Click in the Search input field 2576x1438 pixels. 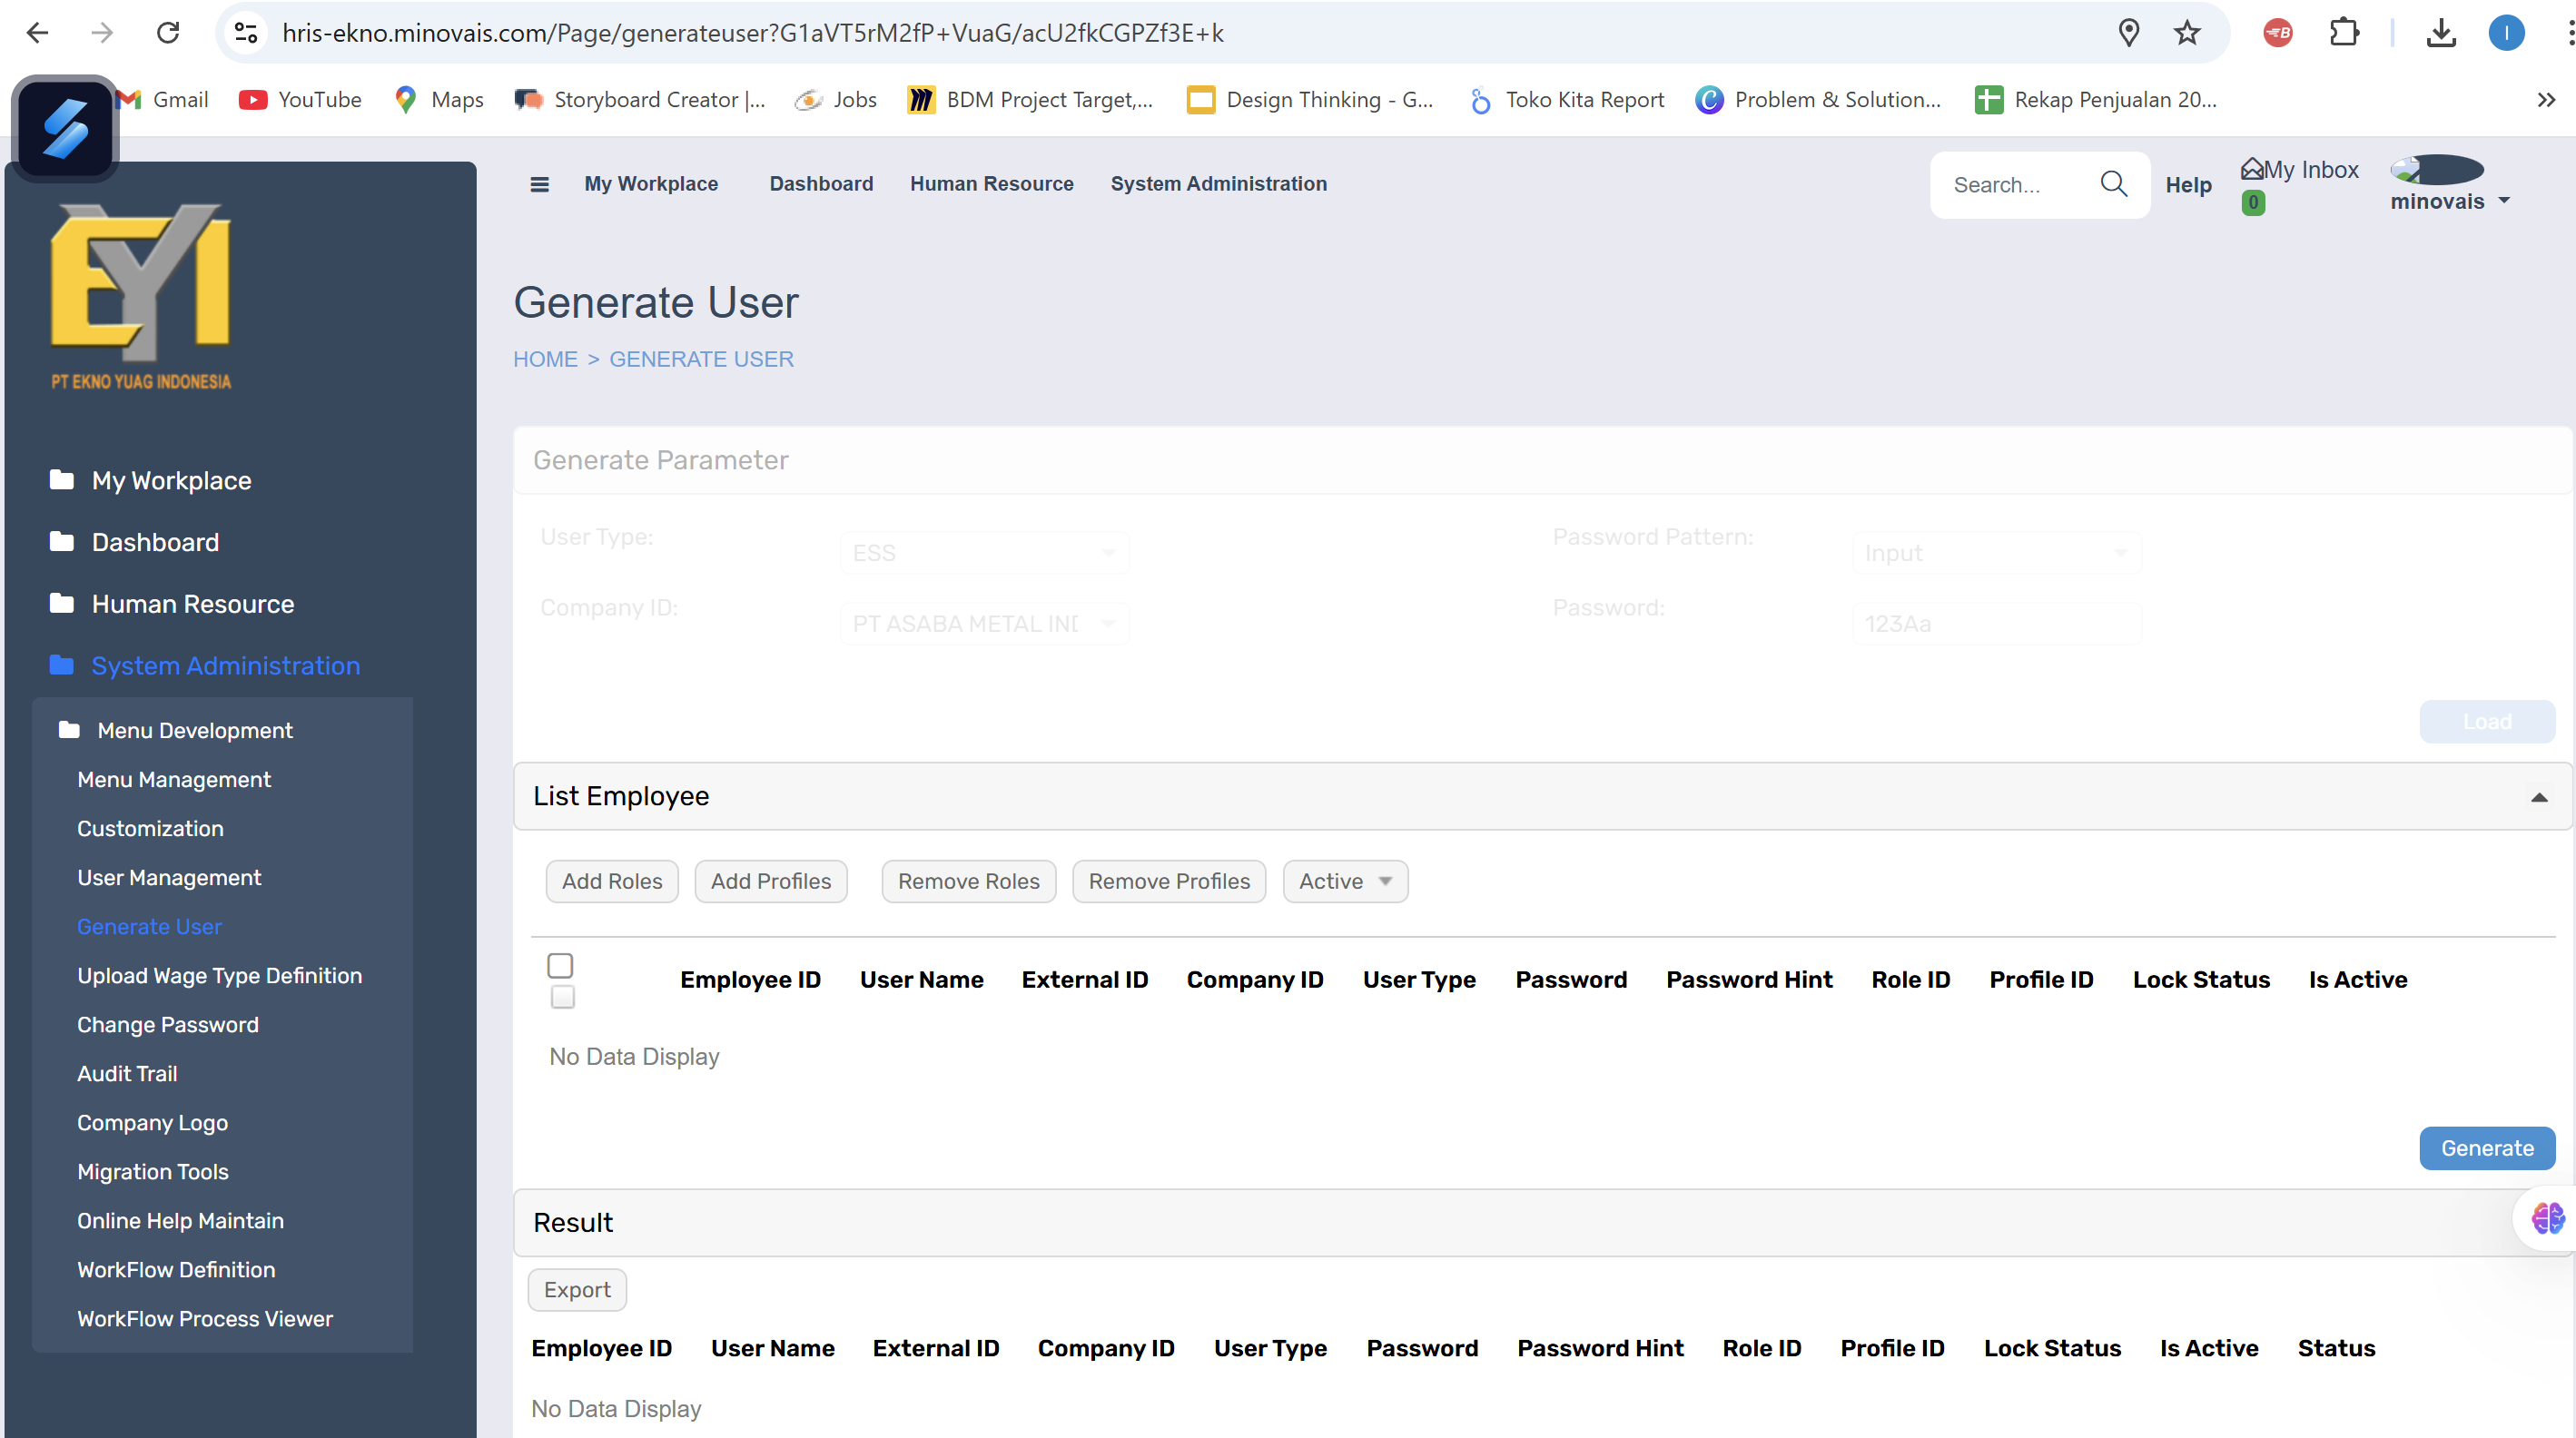[2016, 185]
